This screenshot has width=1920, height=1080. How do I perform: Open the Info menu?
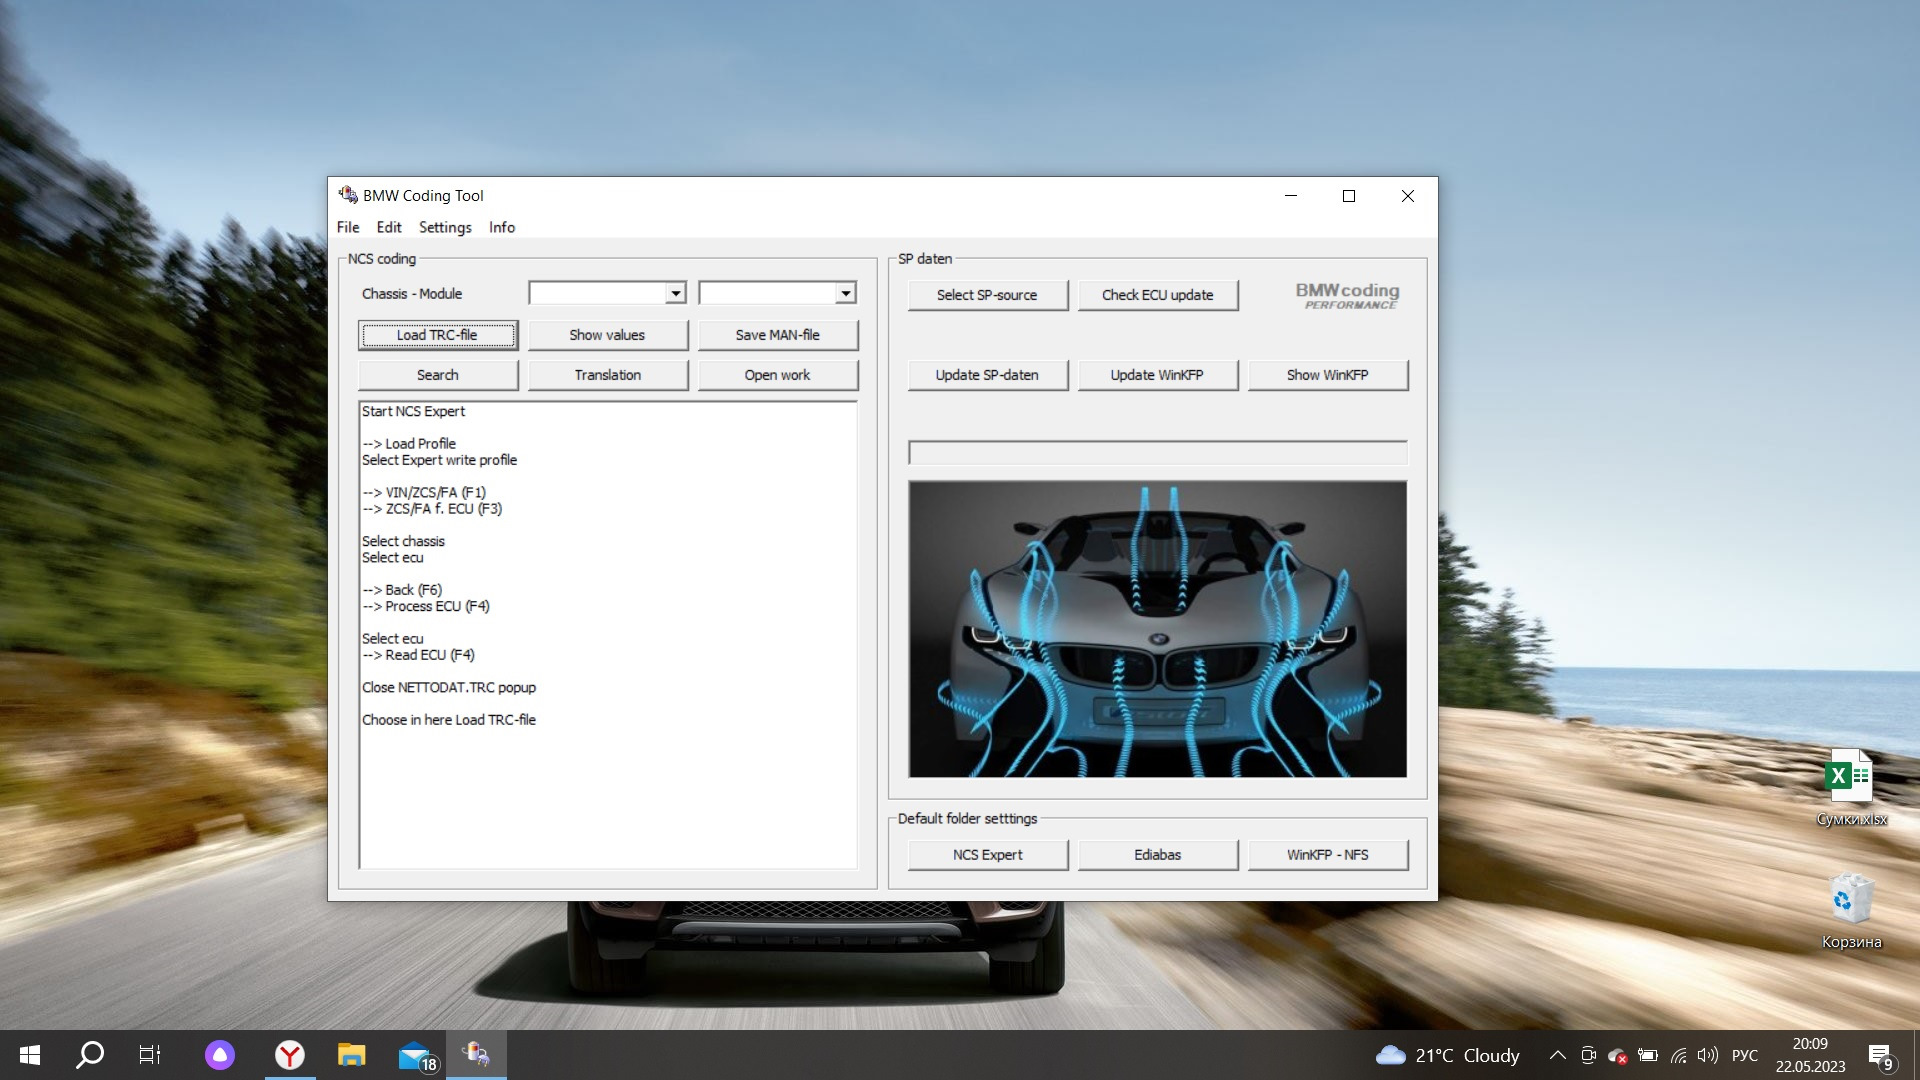(502, 227)
